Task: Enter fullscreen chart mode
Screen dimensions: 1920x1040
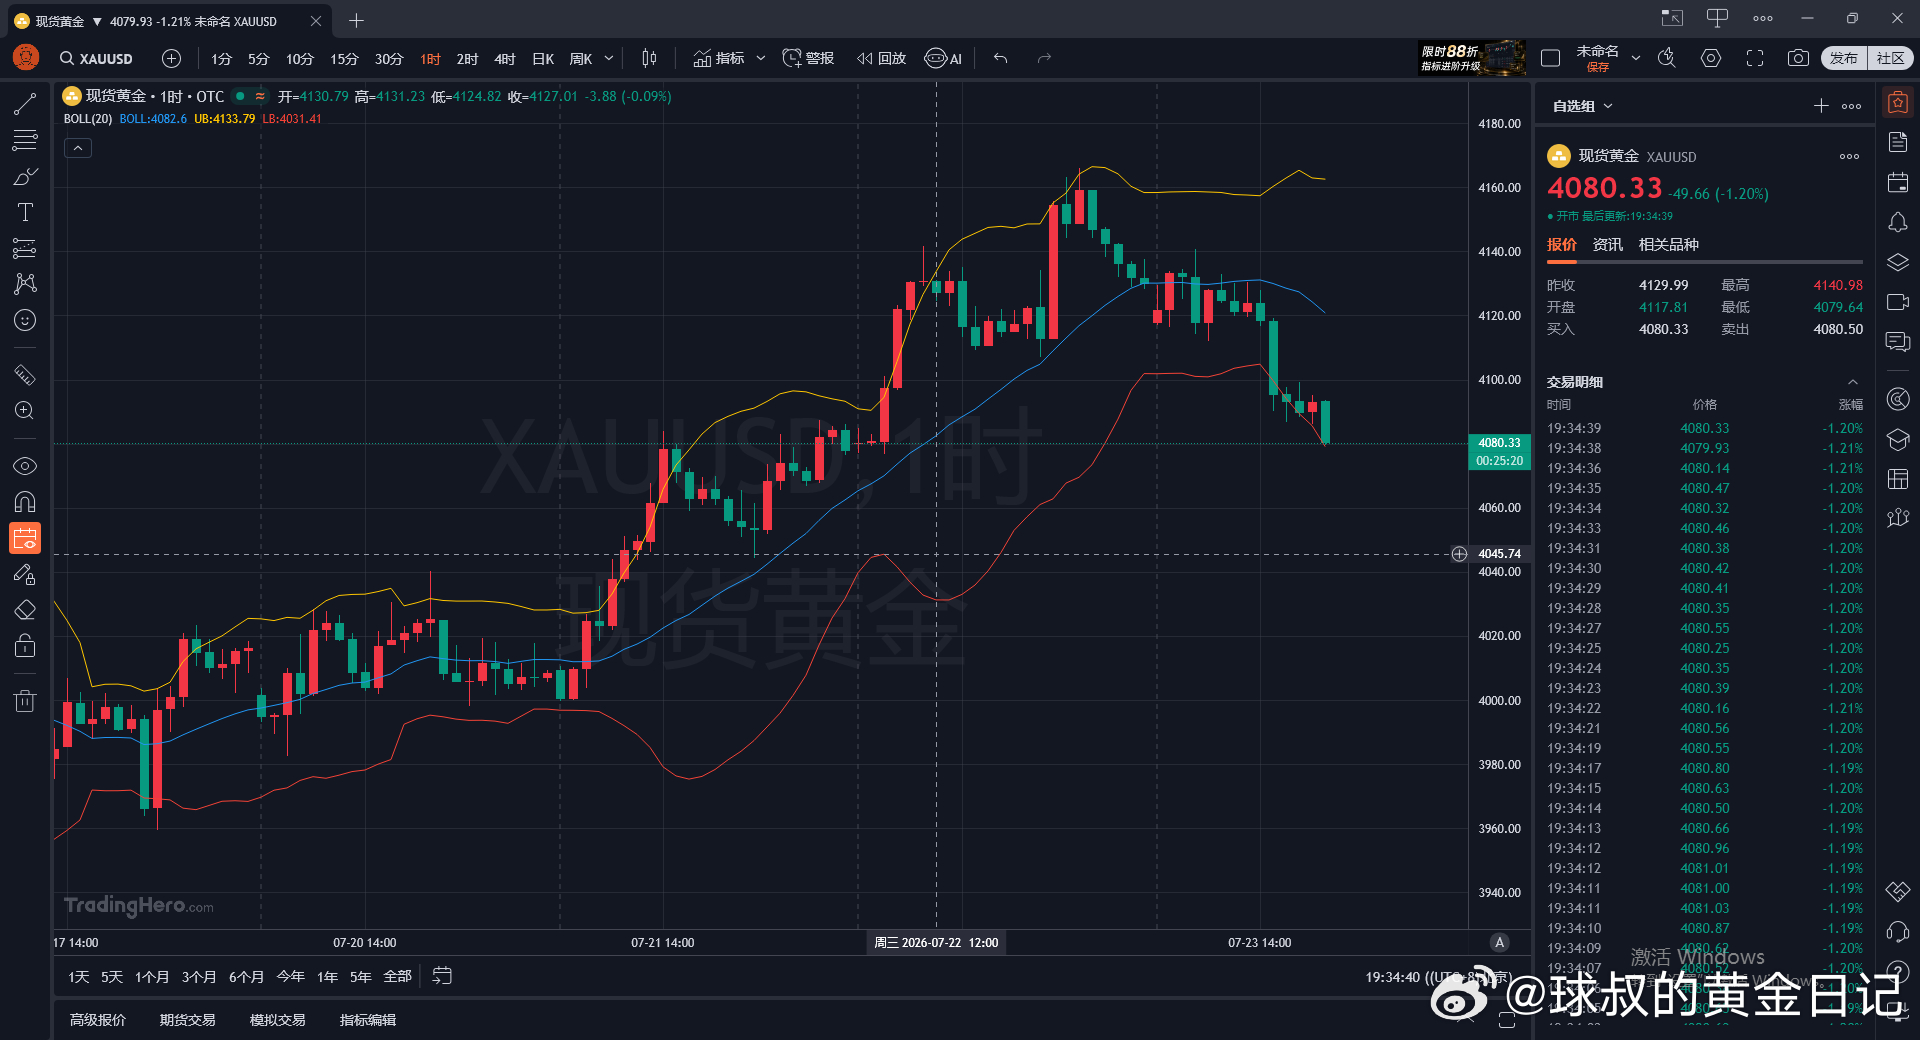Action: coord(1755,58)
